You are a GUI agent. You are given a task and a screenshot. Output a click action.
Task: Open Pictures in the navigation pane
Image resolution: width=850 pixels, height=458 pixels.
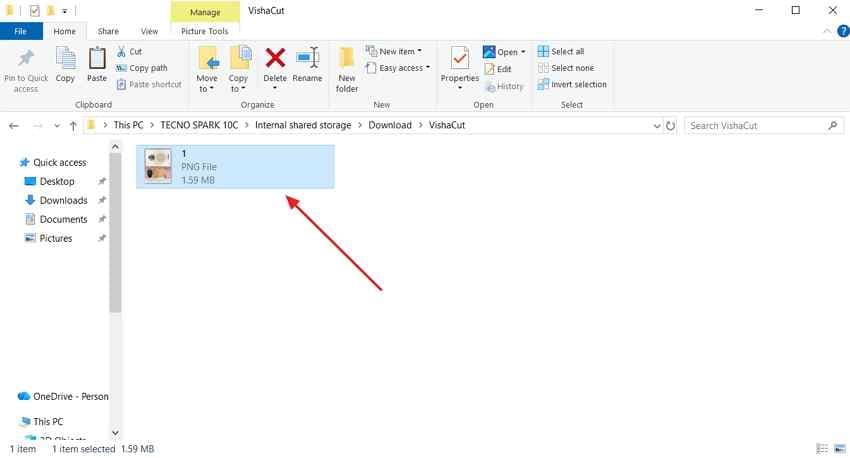click(x=49, y=238)
